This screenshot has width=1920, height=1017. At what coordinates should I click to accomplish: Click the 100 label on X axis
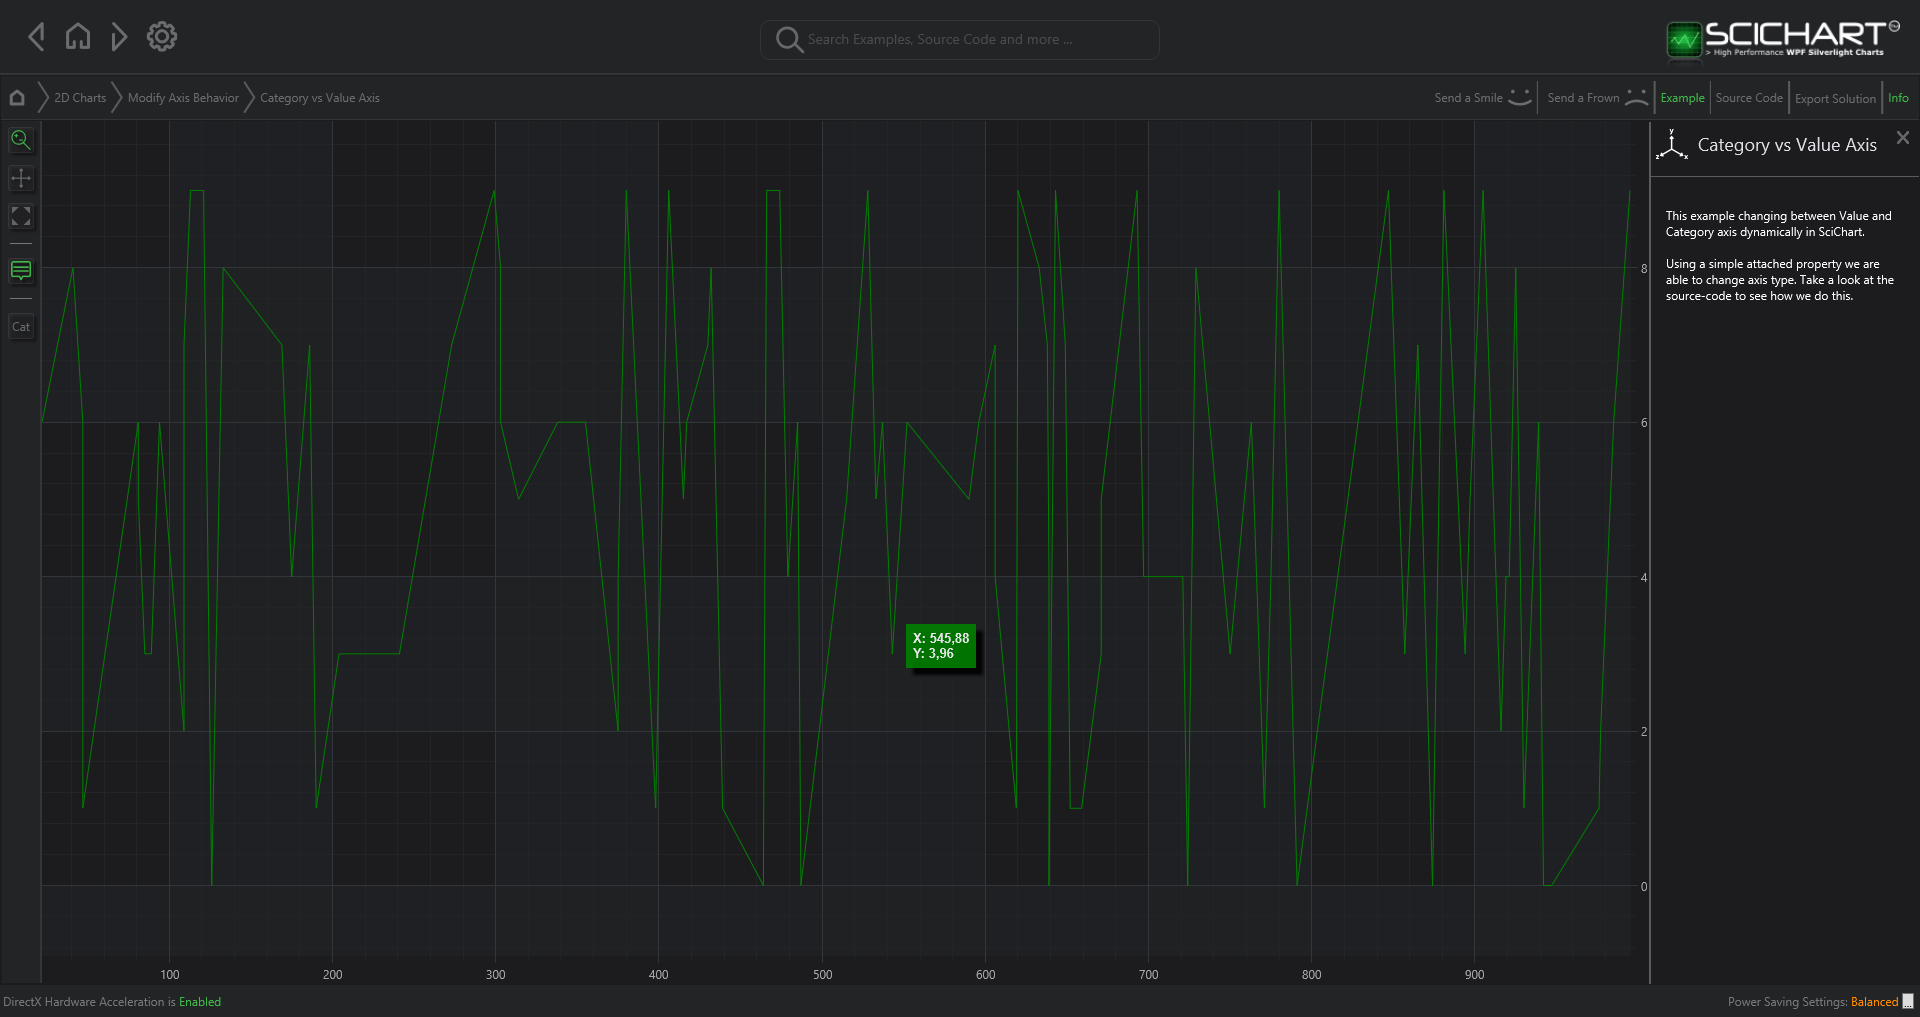point(170,974)
